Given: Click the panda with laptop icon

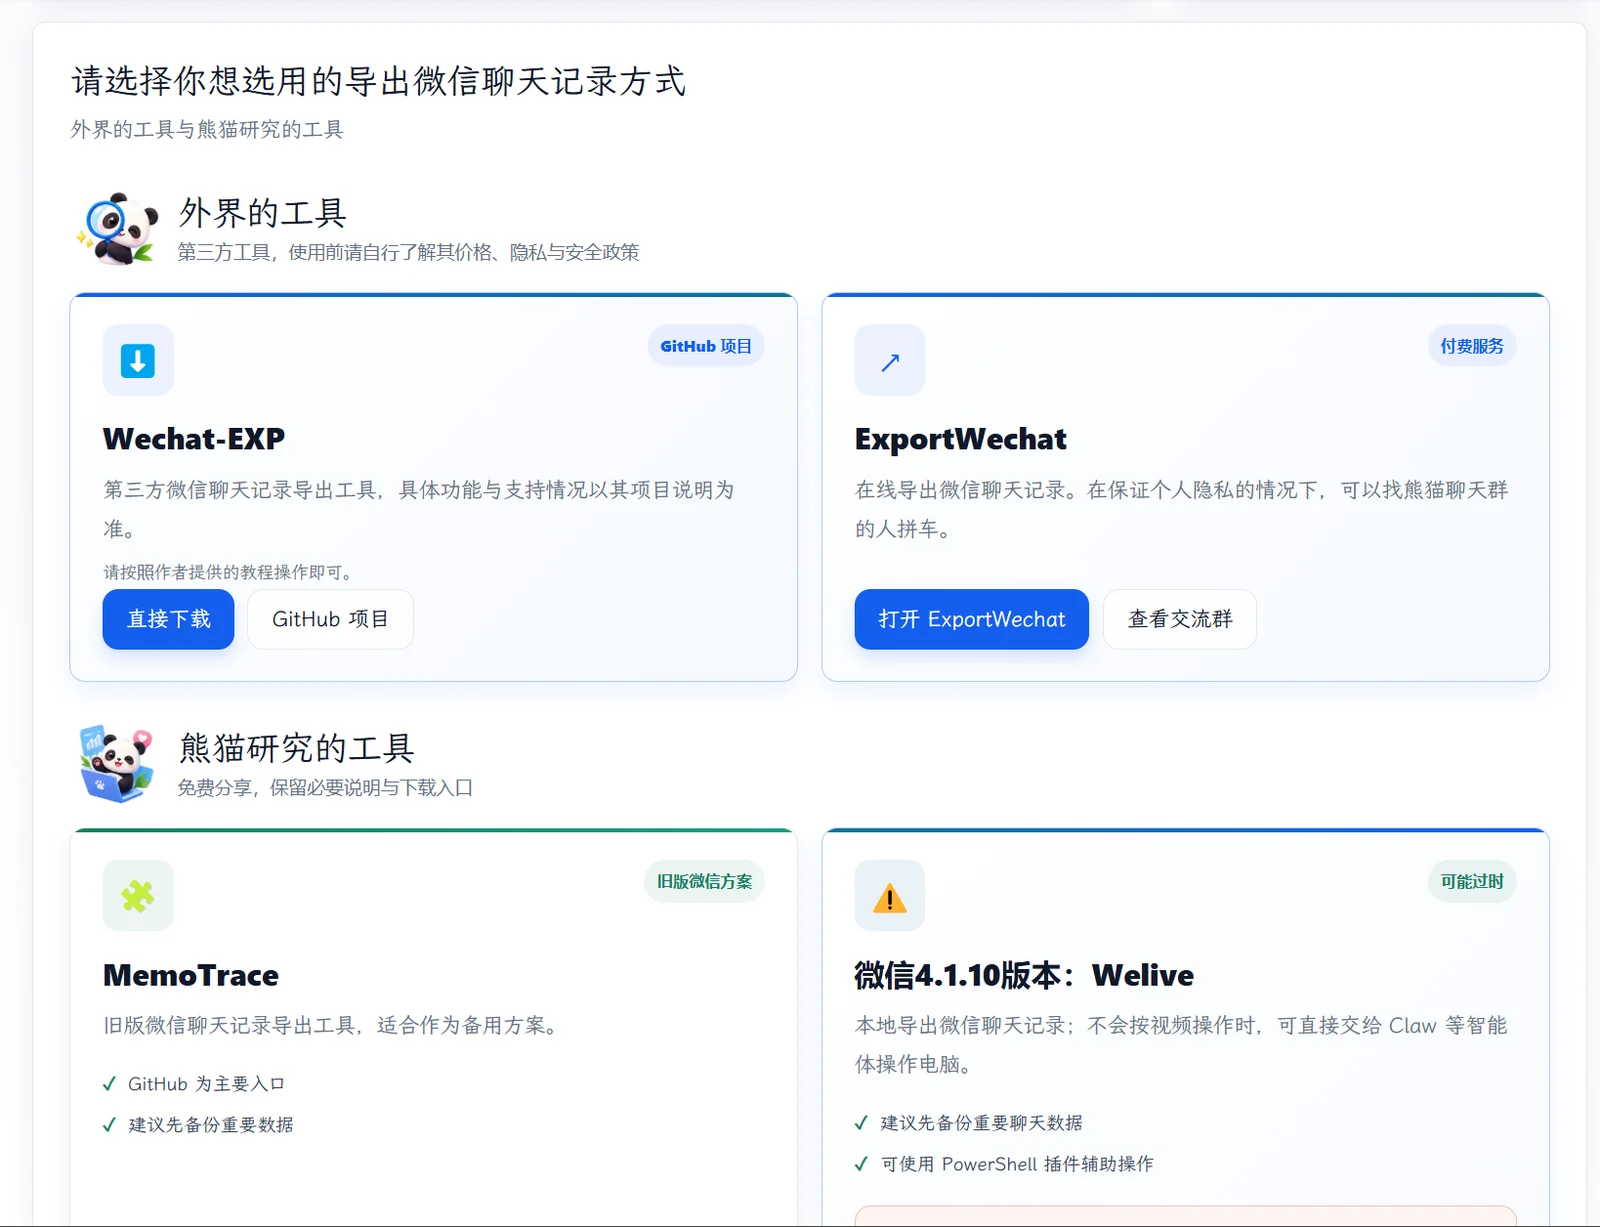Looking at the screenshot, I should click(x=117, y=764).
